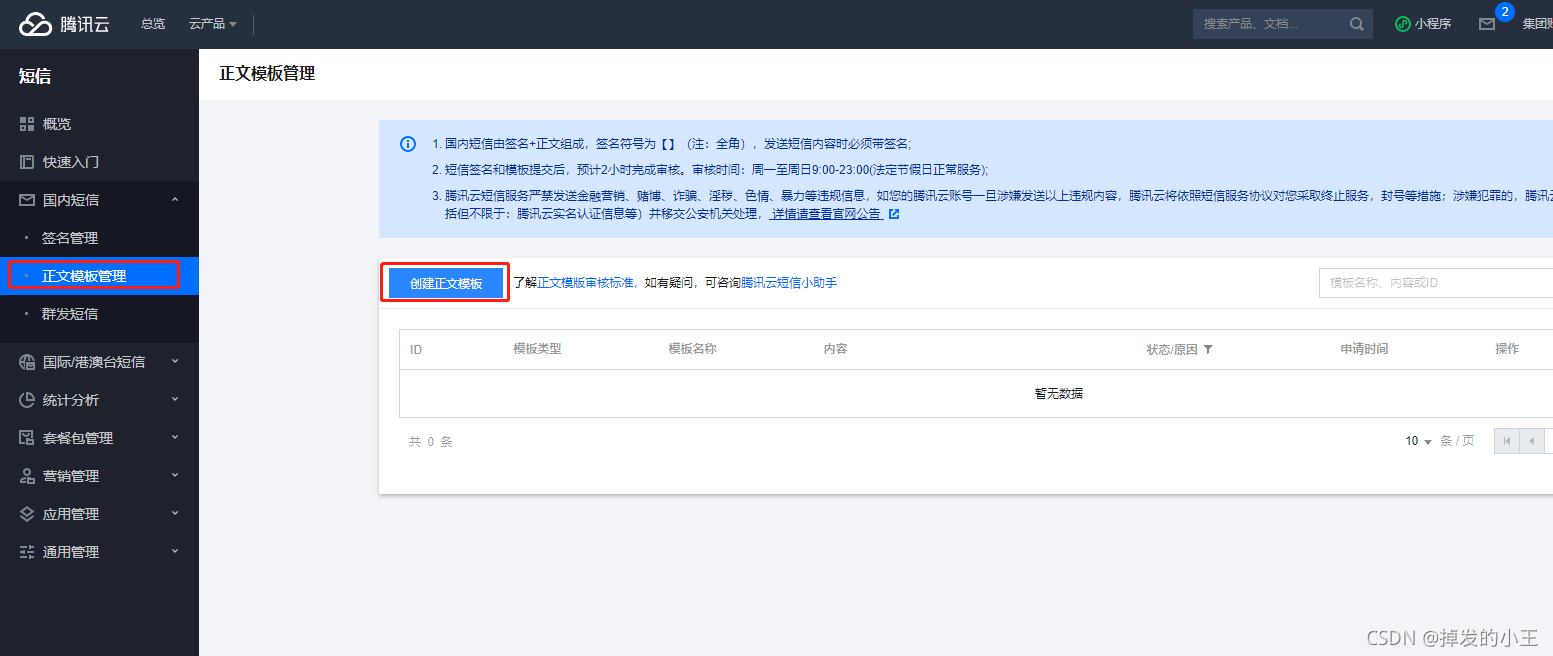Open 总览 in top navigation
Screen dimensions: 1553x656
(153, 24)
